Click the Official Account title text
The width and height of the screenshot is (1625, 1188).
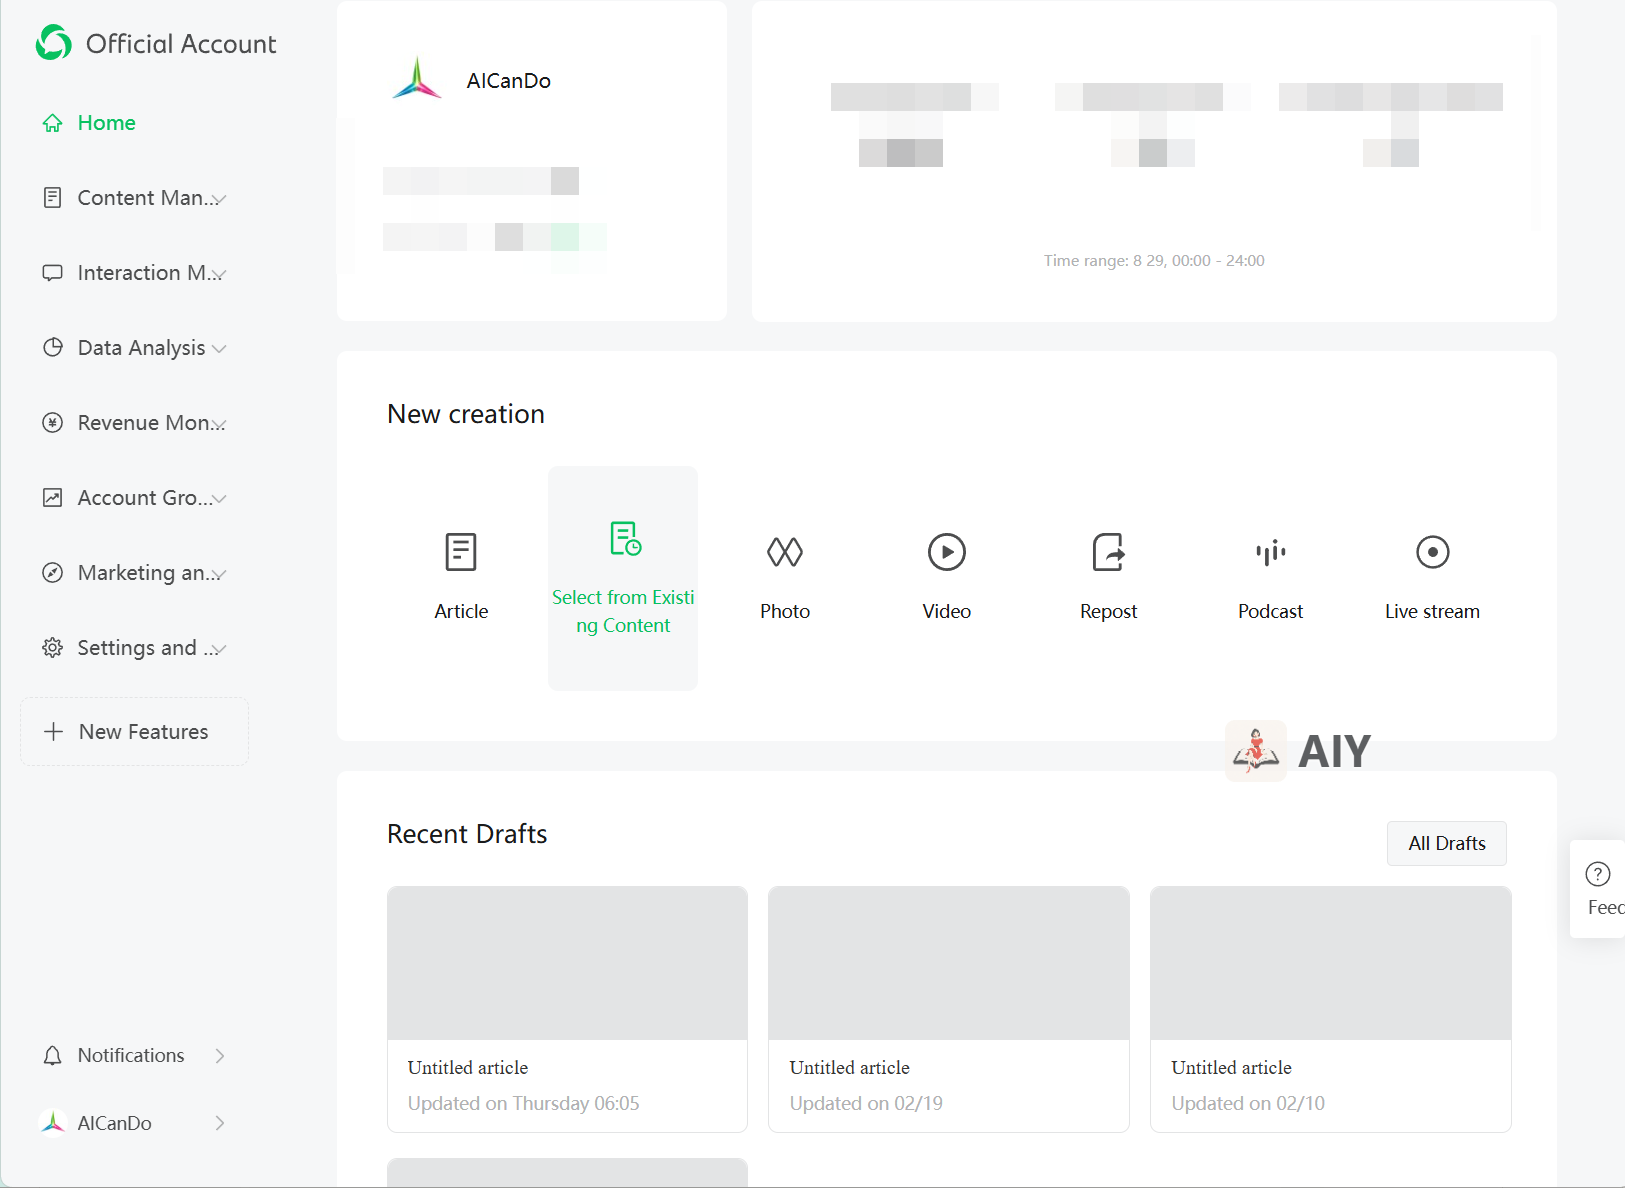point(181,44)
